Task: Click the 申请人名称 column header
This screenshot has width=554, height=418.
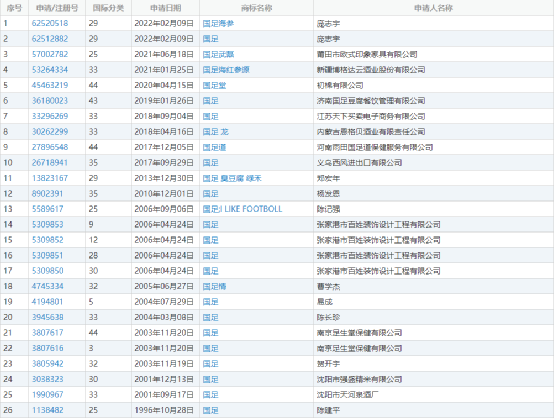Action: point(434,8)
